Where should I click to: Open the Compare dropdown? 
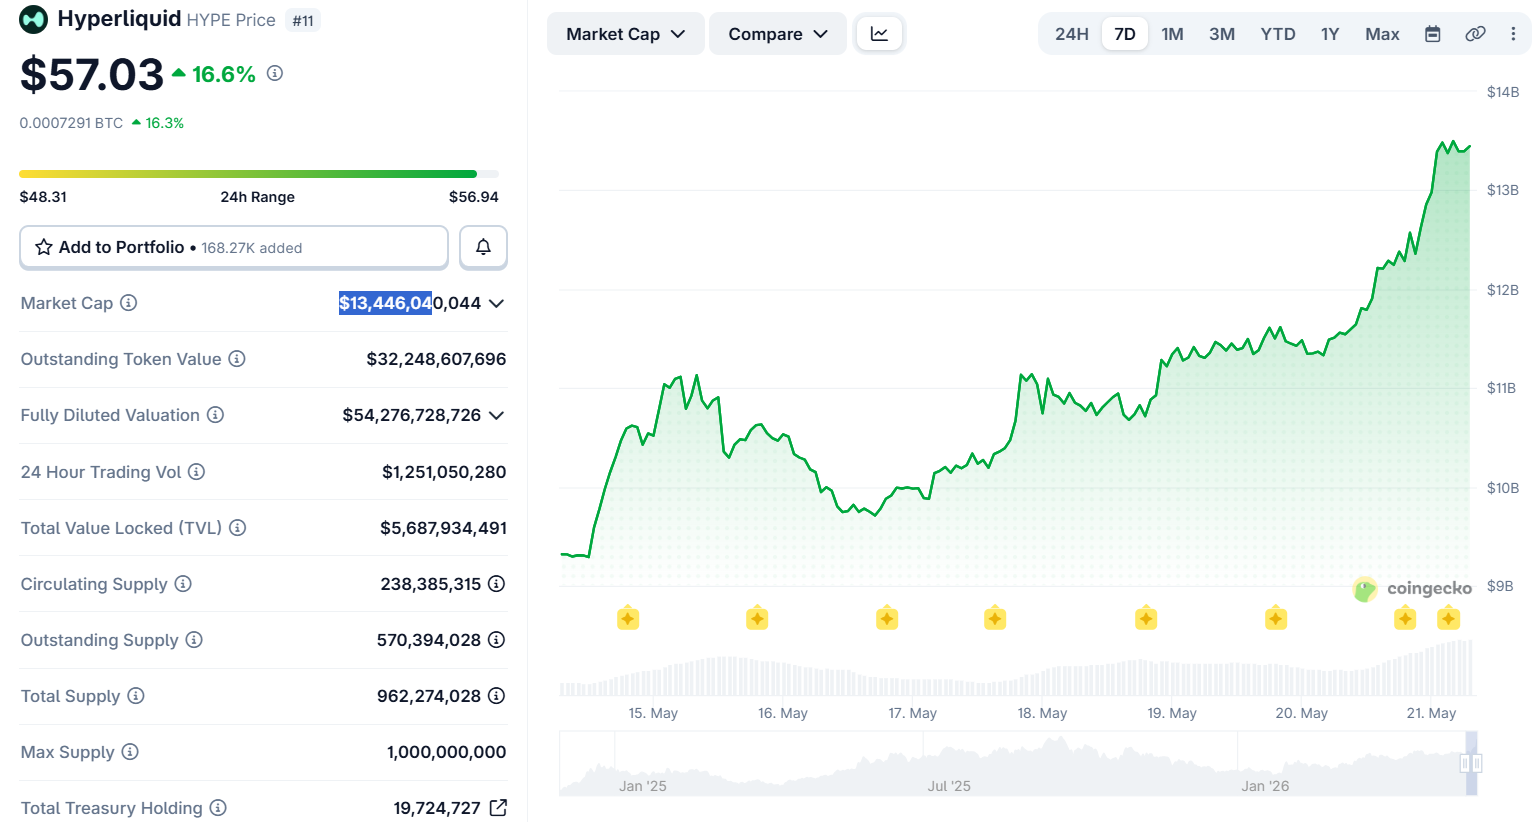(778, 34)
